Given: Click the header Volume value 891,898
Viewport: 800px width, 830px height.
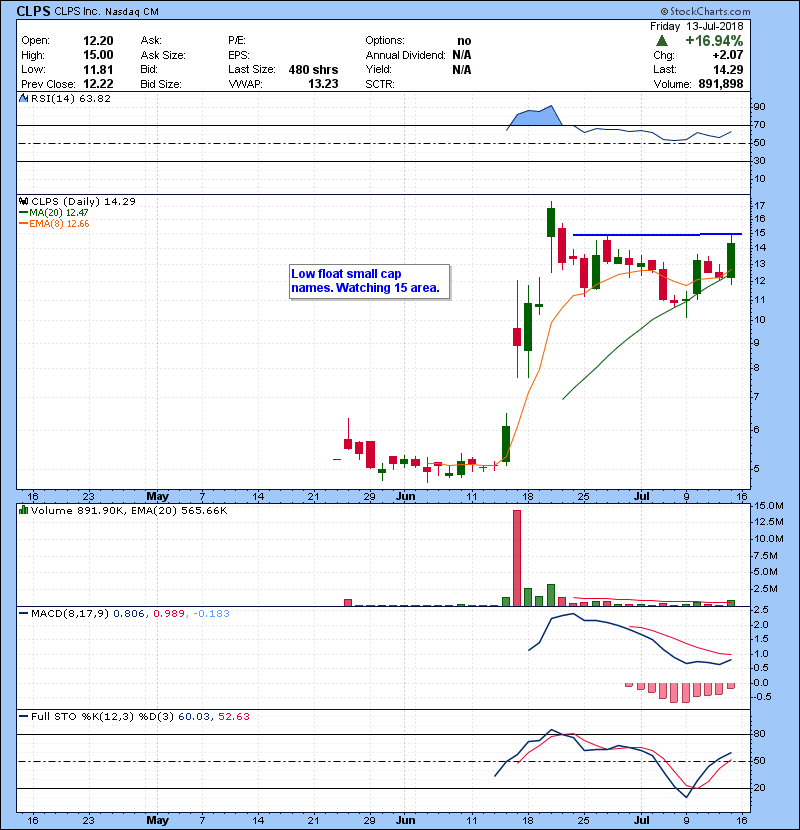Looking at the screenshot, I should click(x=721, y=84).
